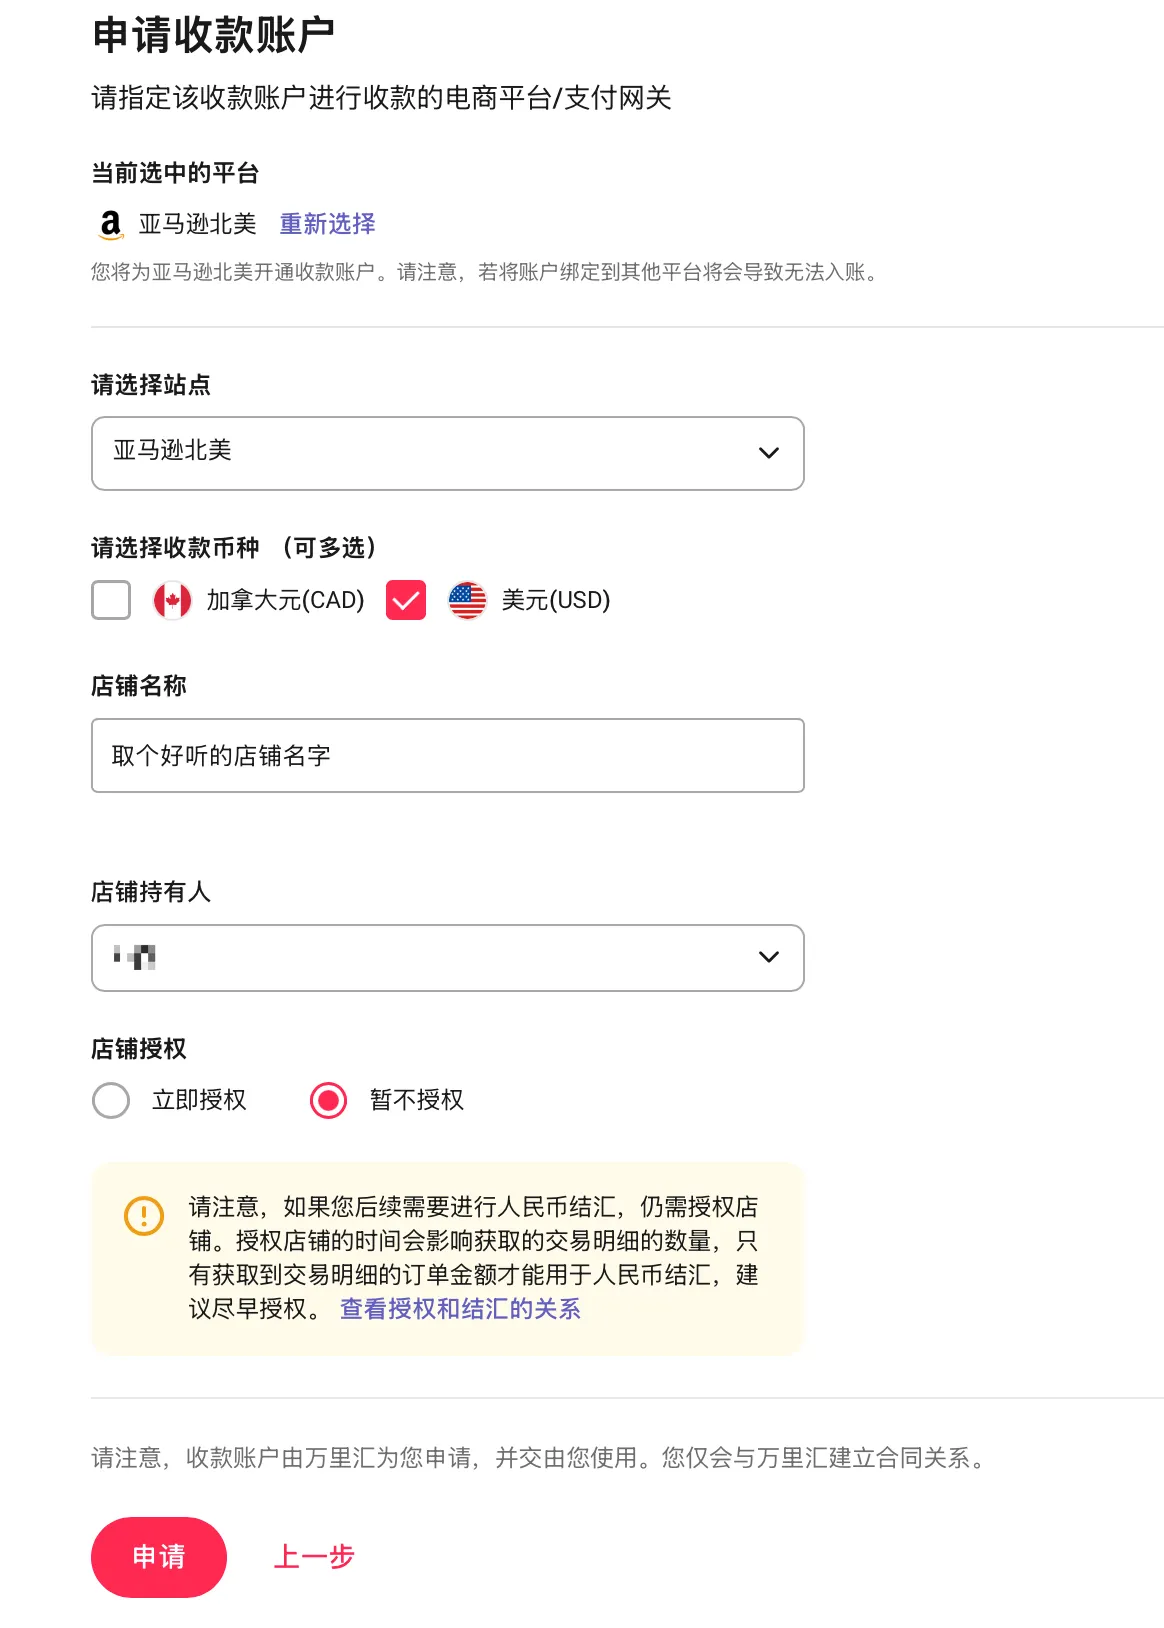Click the orange warning exclamation icon
Image resolution: width=1164 pixels, height=1628 pixels.
(x=144, y=1216)
